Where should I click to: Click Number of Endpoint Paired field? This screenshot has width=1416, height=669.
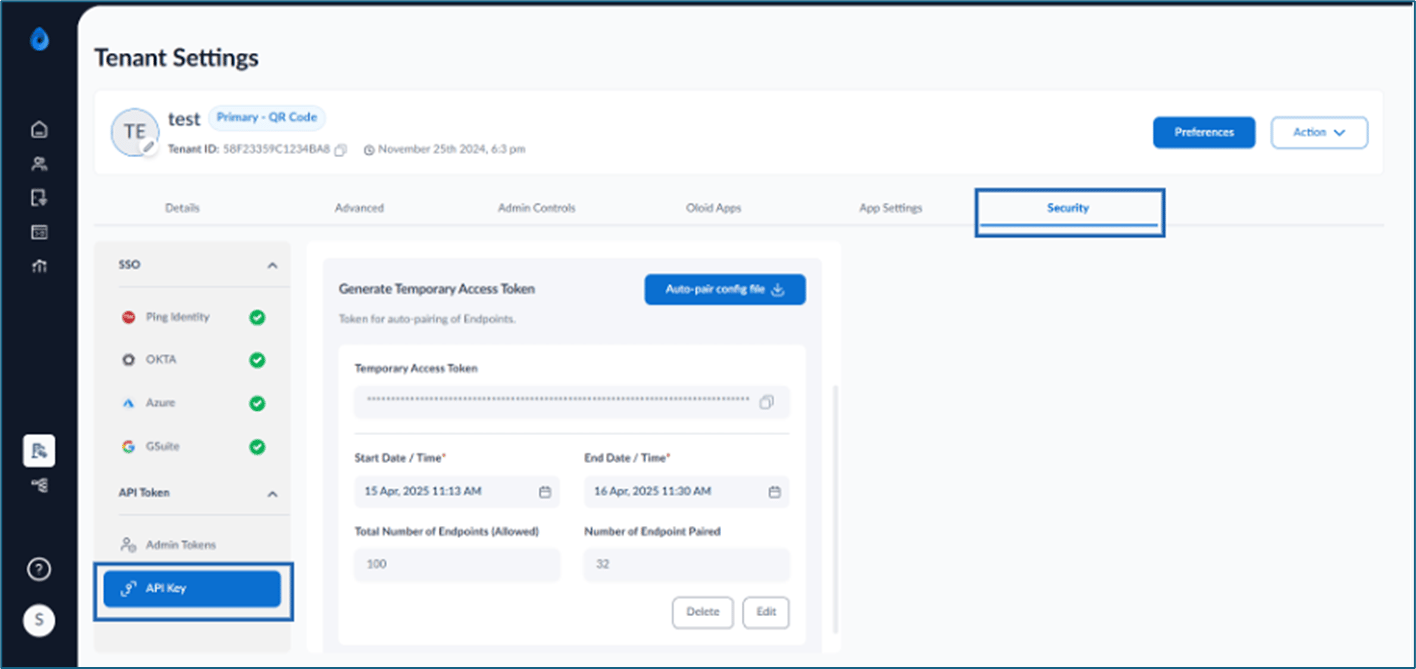click(x=687, y=565)
